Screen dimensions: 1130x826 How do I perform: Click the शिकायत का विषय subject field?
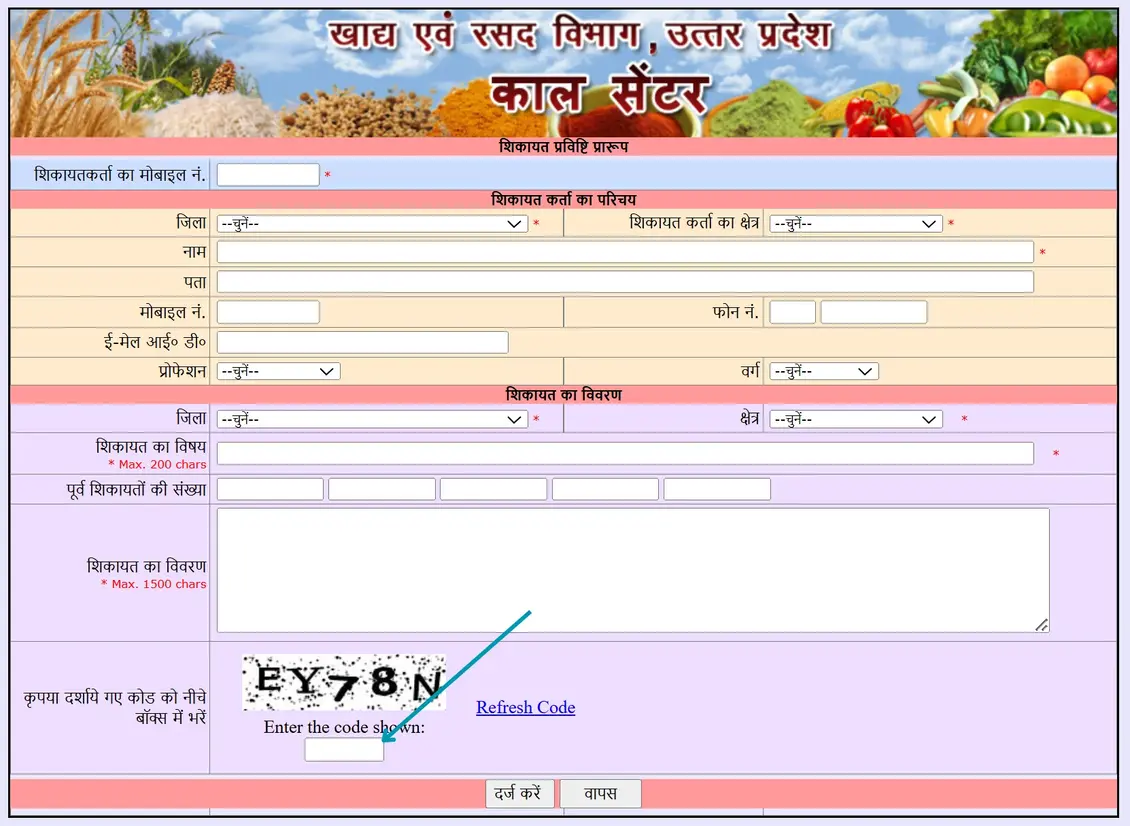click(627, 452)
